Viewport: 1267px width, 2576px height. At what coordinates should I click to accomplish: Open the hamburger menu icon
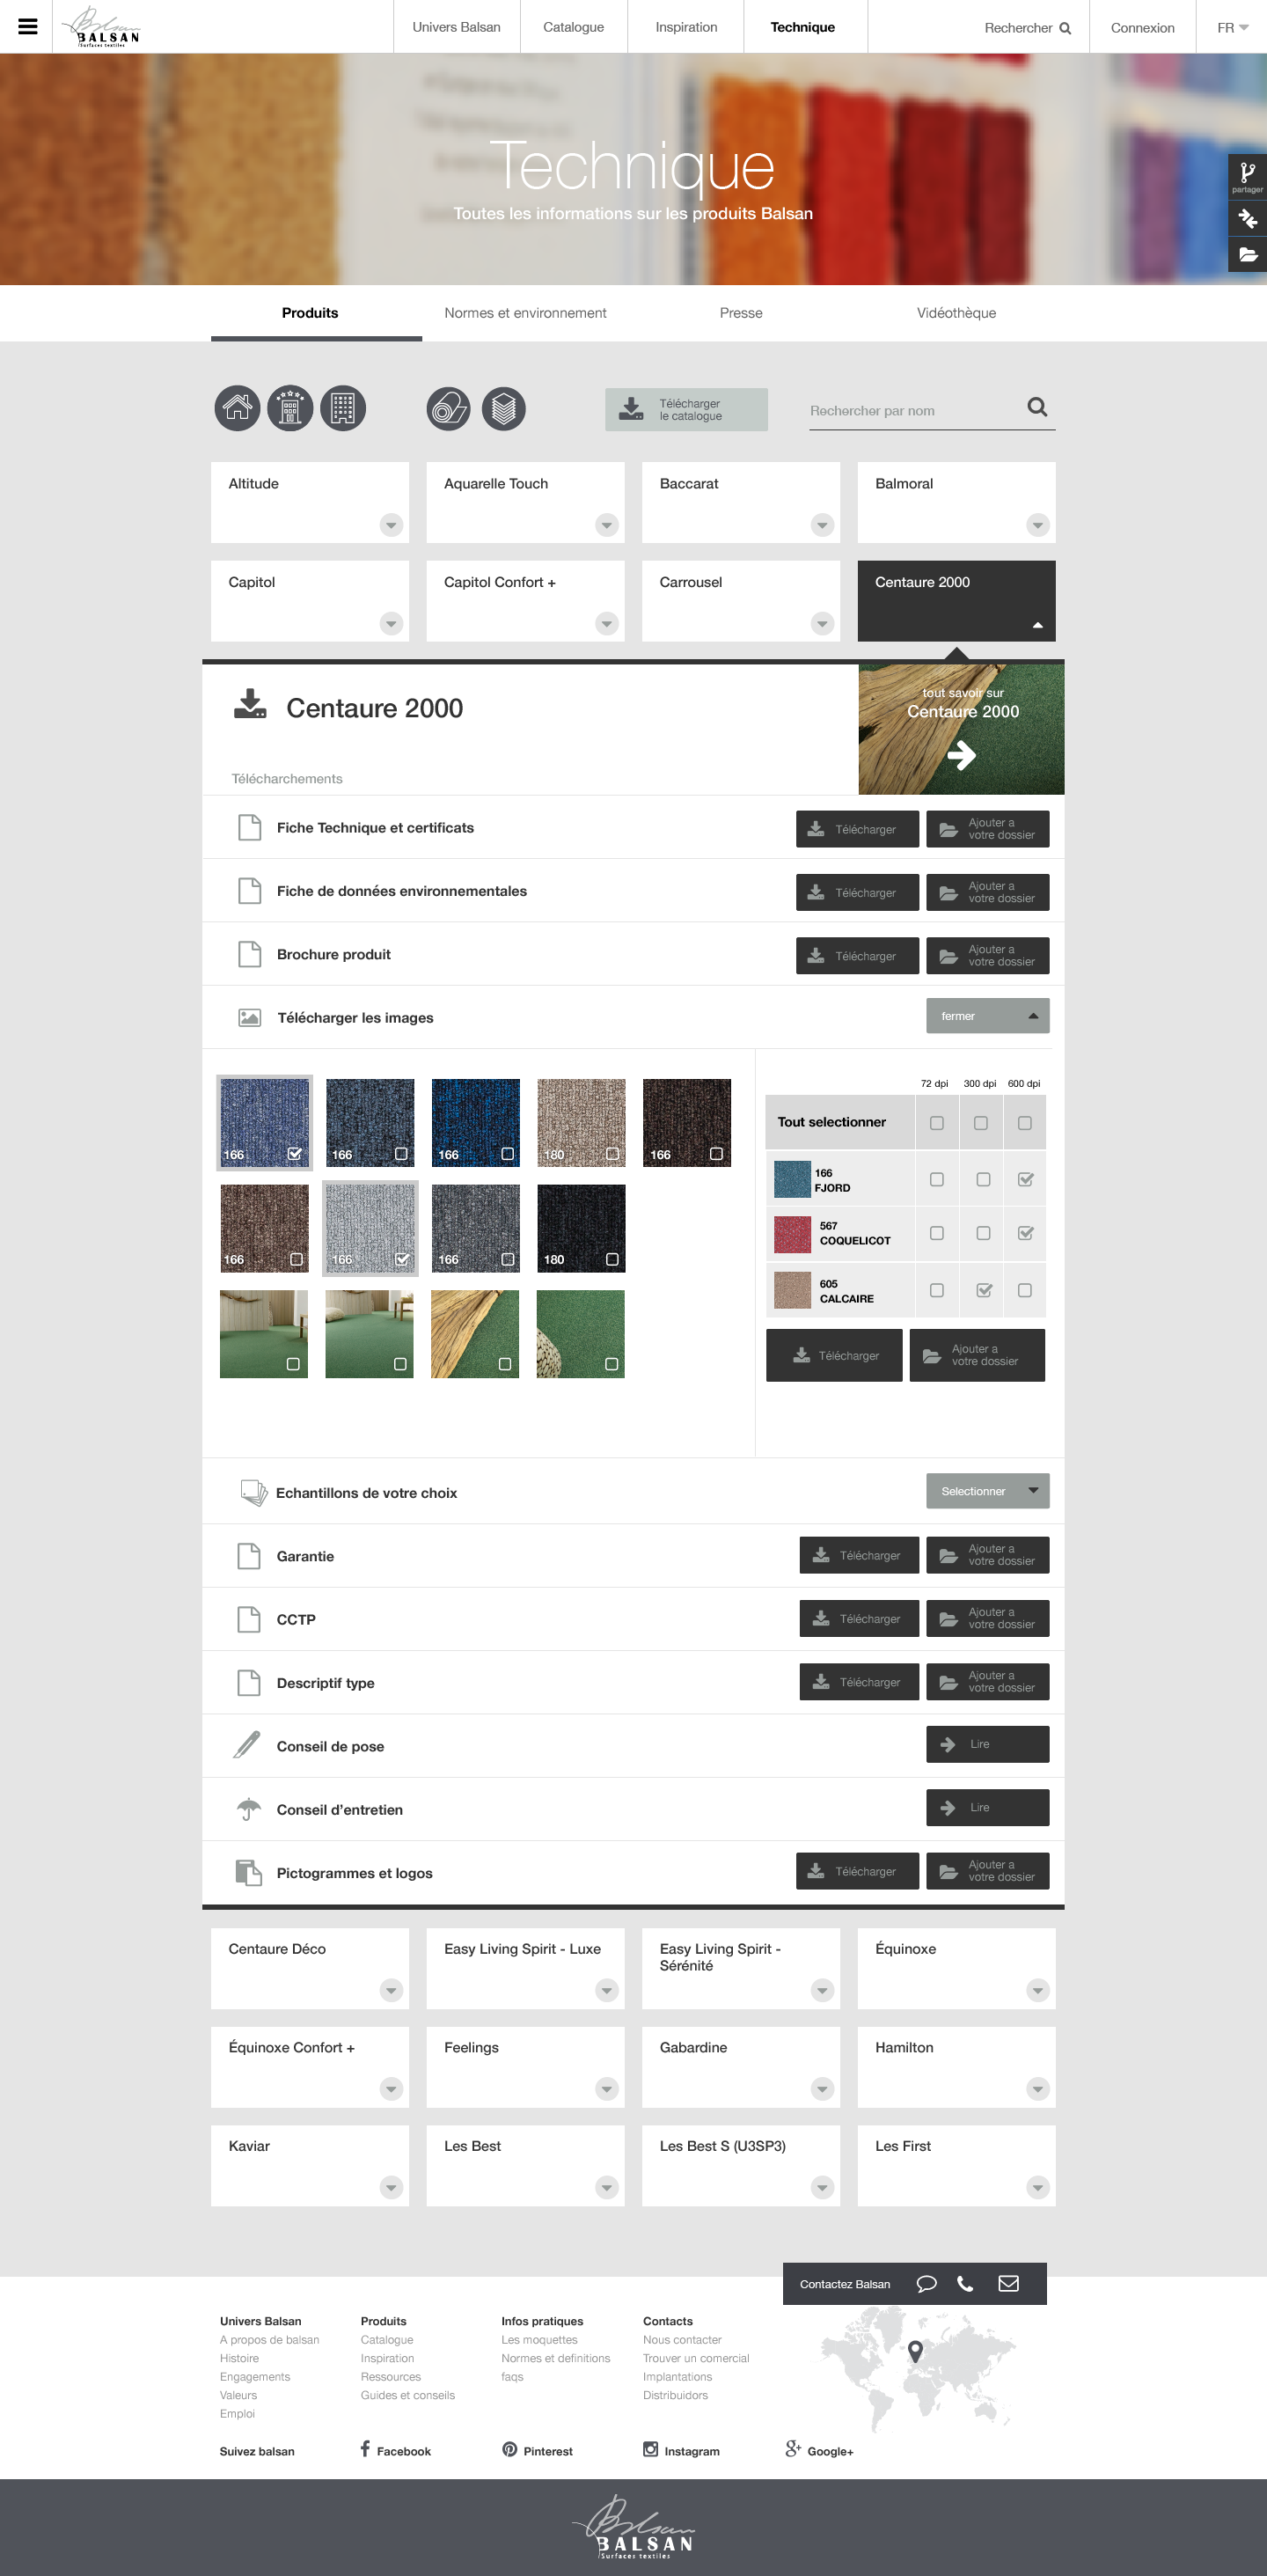[28, 27]
